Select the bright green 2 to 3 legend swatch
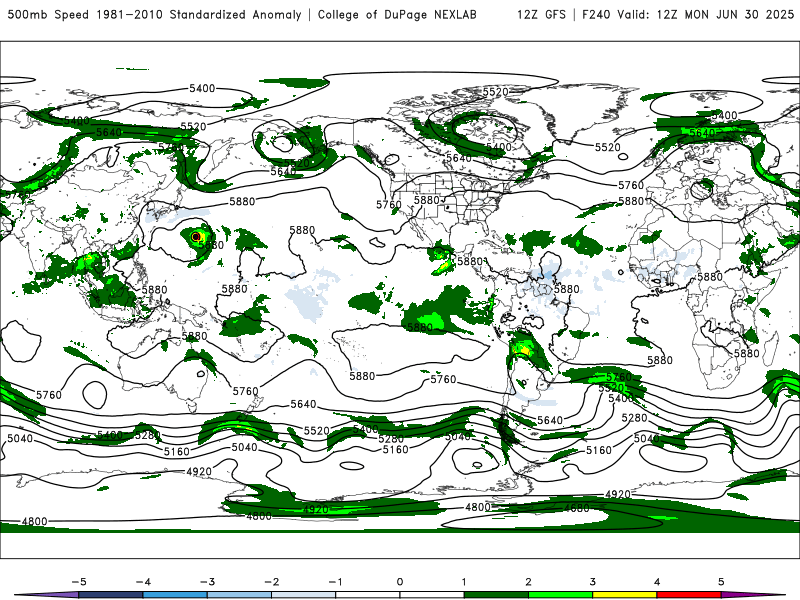800x600 pixels. 560,595
